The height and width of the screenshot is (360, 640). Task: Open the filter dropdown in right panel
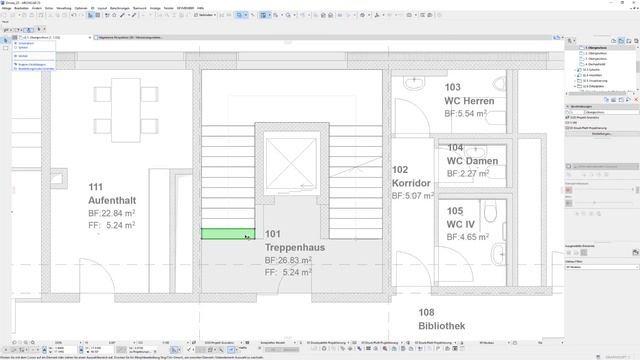[602, 267]
